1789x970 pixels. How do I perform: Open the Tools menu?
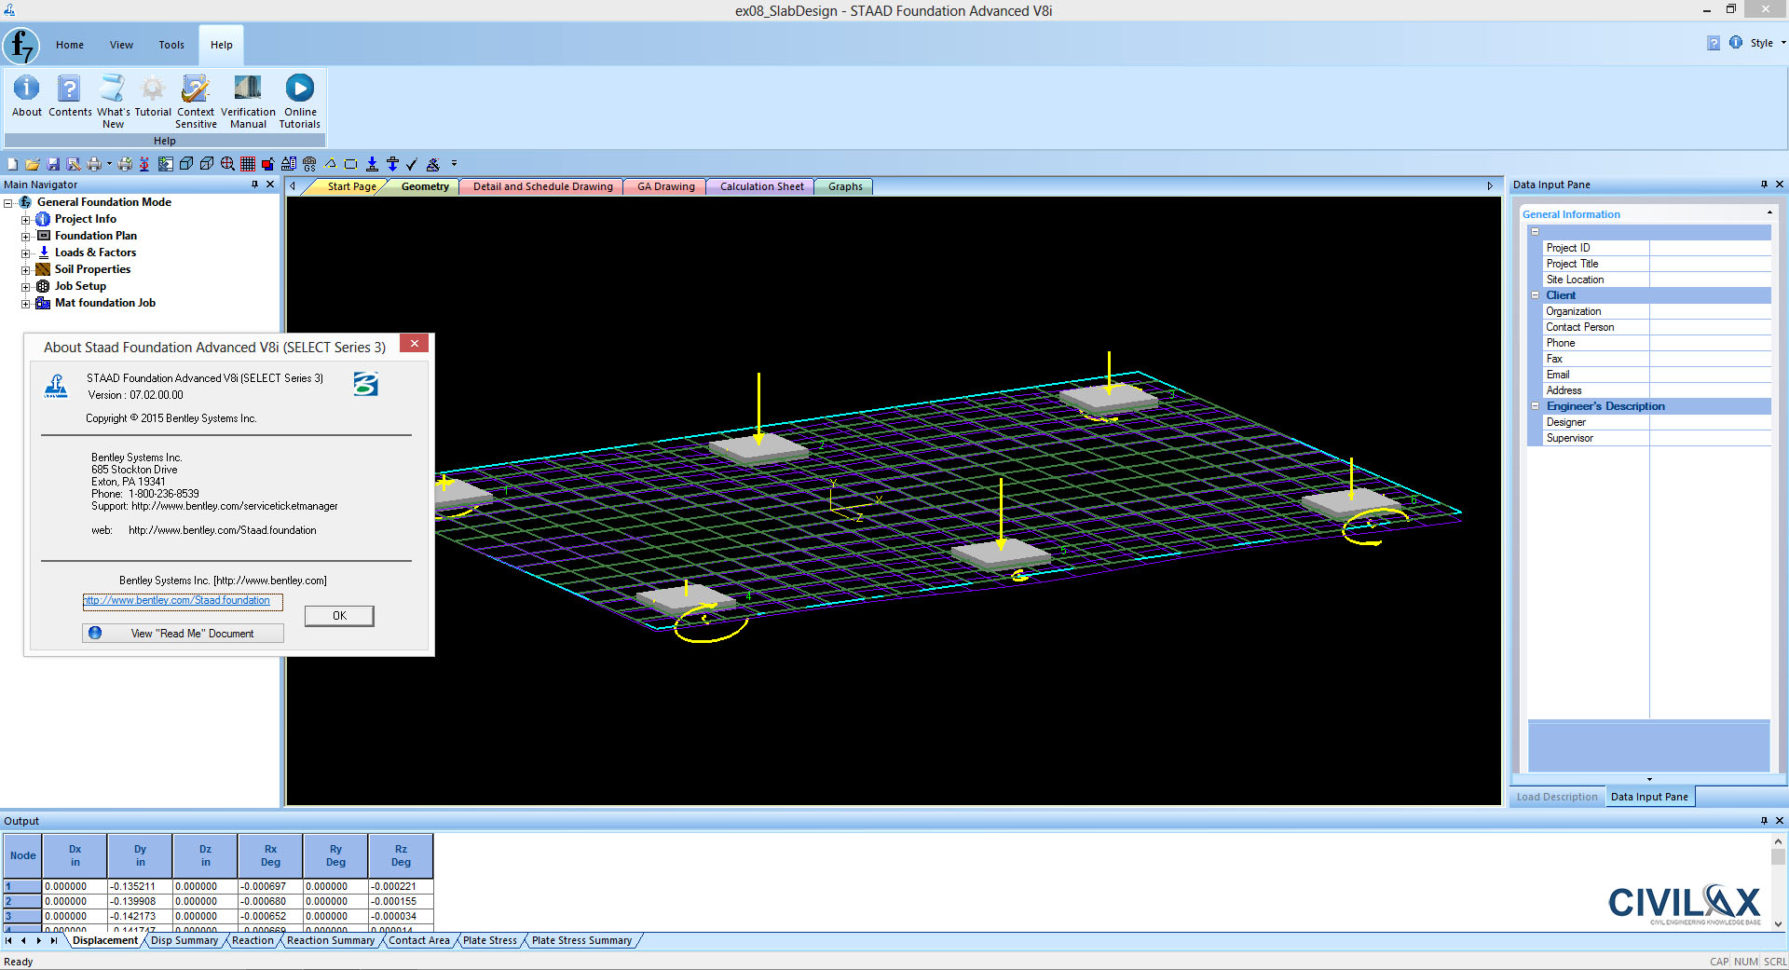pyautogui.click(x=171, y=44)
